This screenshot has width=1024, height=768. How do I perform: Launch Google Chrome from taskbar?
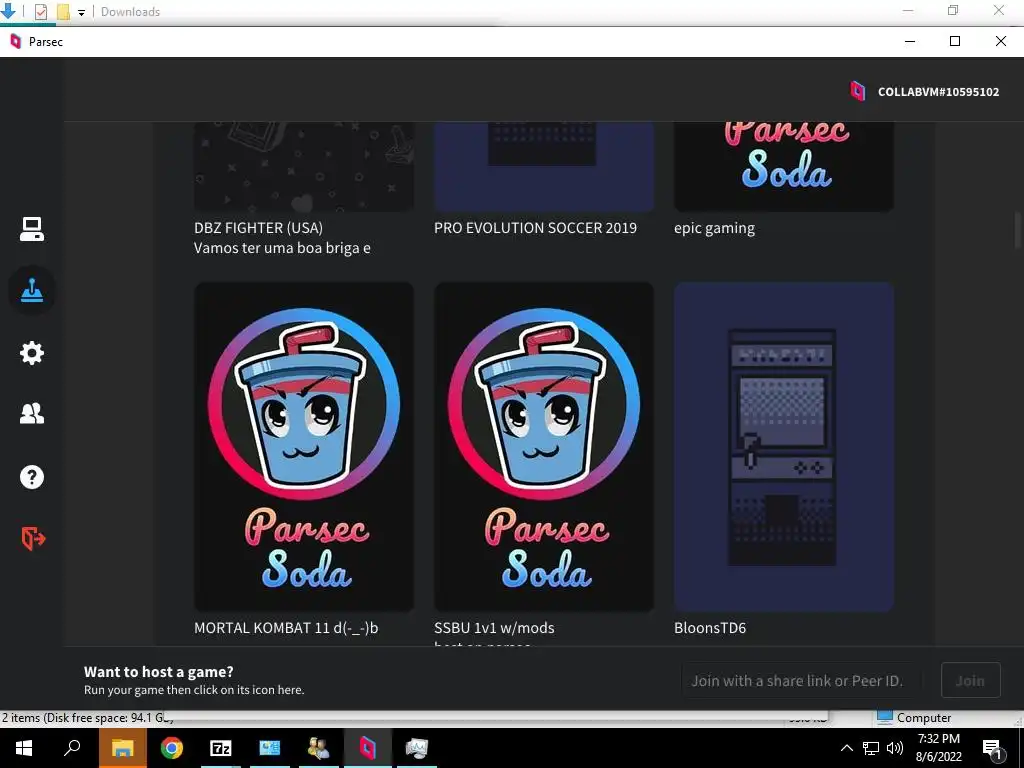(172, 748)
